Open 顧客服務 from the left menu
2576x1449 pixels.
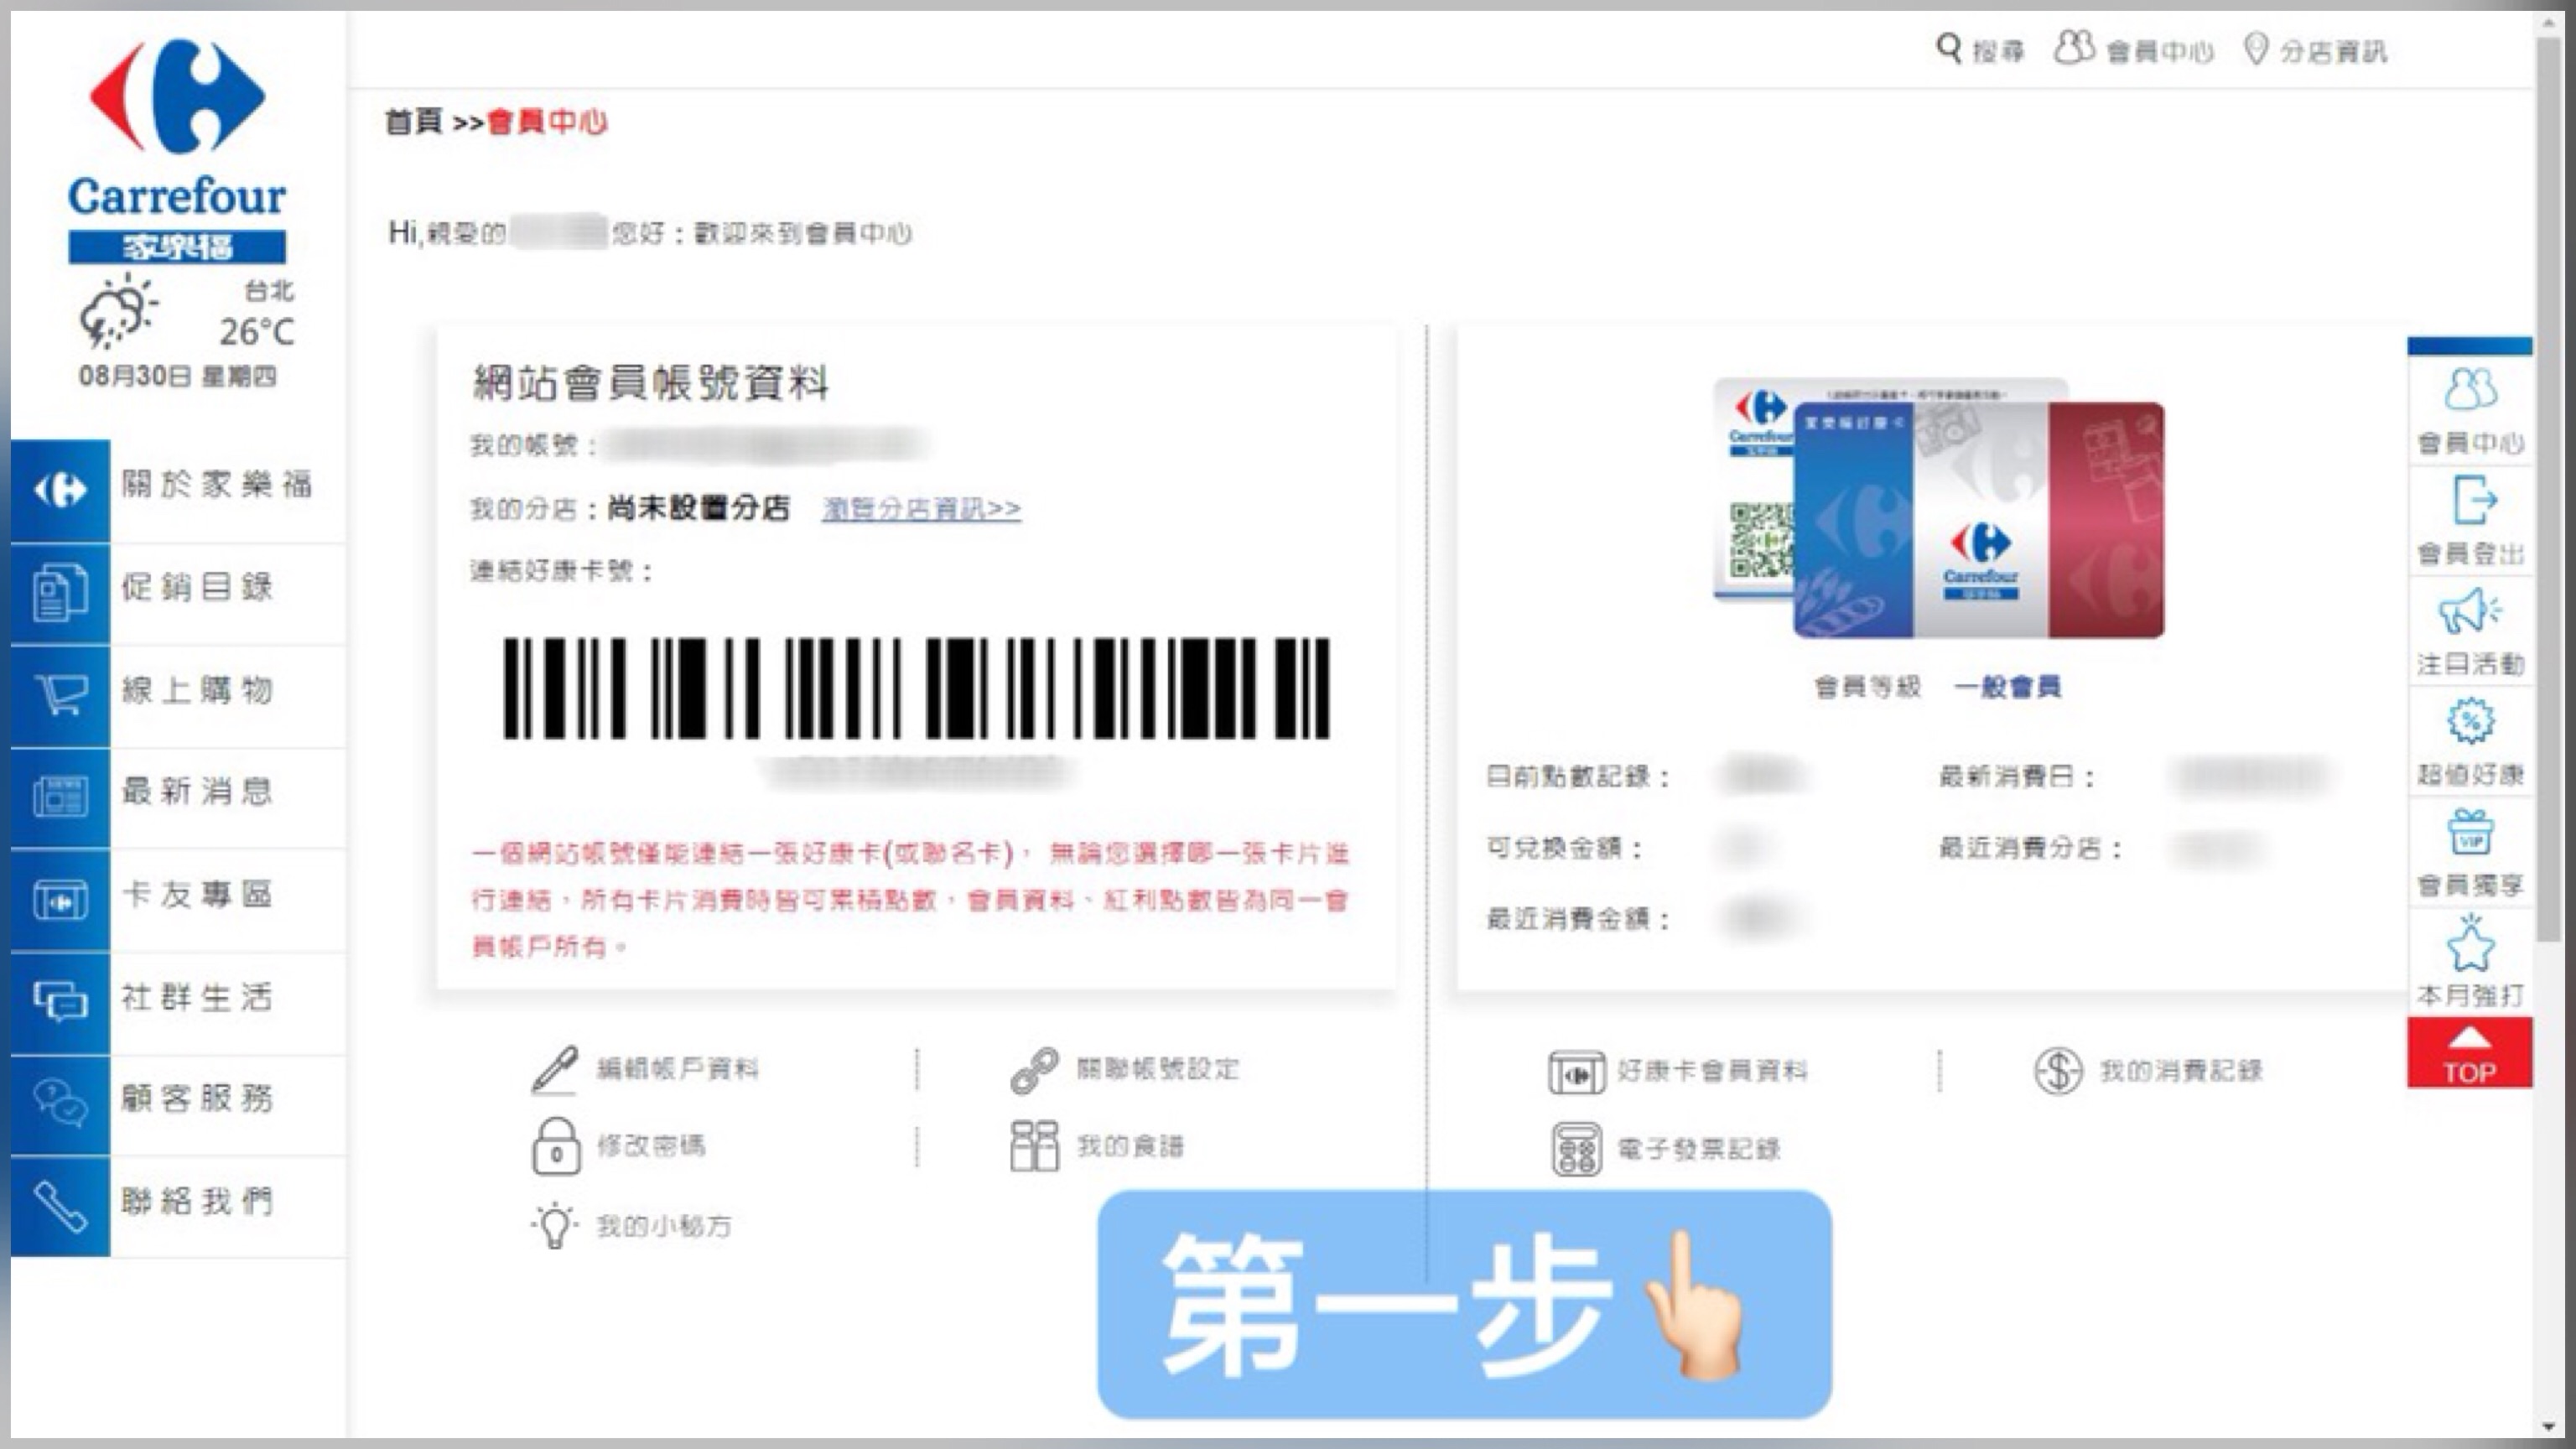[196, 1099]
